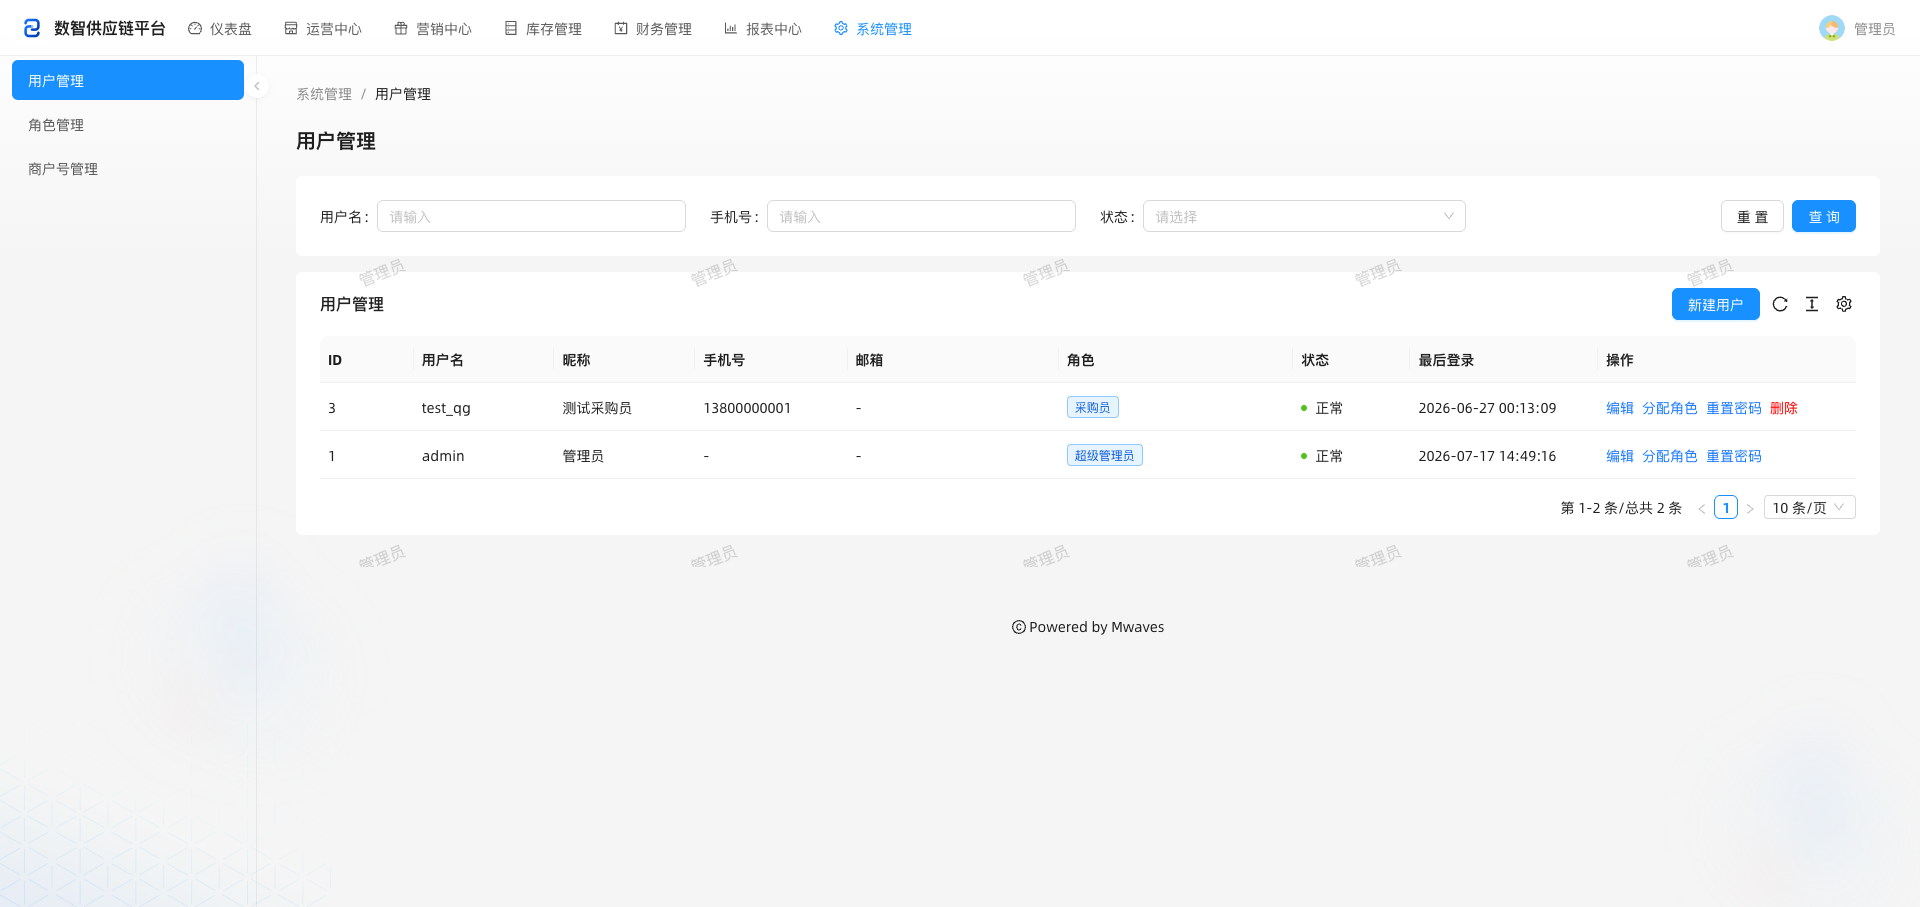
Task: Open the 营销中心 menu
Action: point(433,29)
